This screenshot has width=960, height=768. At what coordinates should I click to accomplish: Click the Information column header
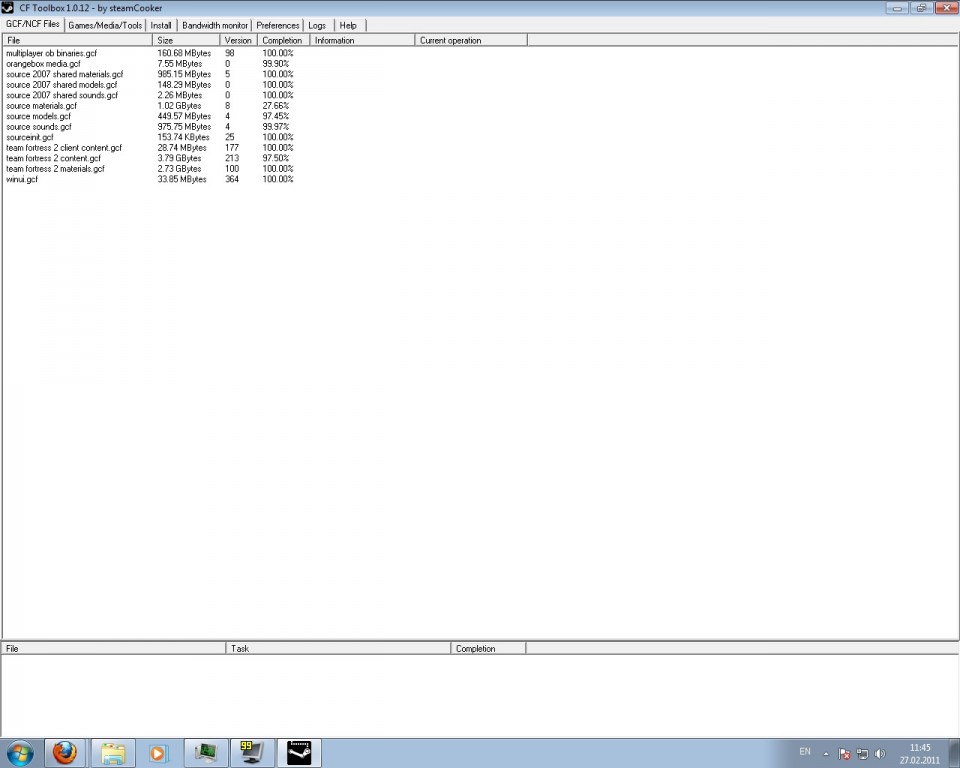pos(362,40)
